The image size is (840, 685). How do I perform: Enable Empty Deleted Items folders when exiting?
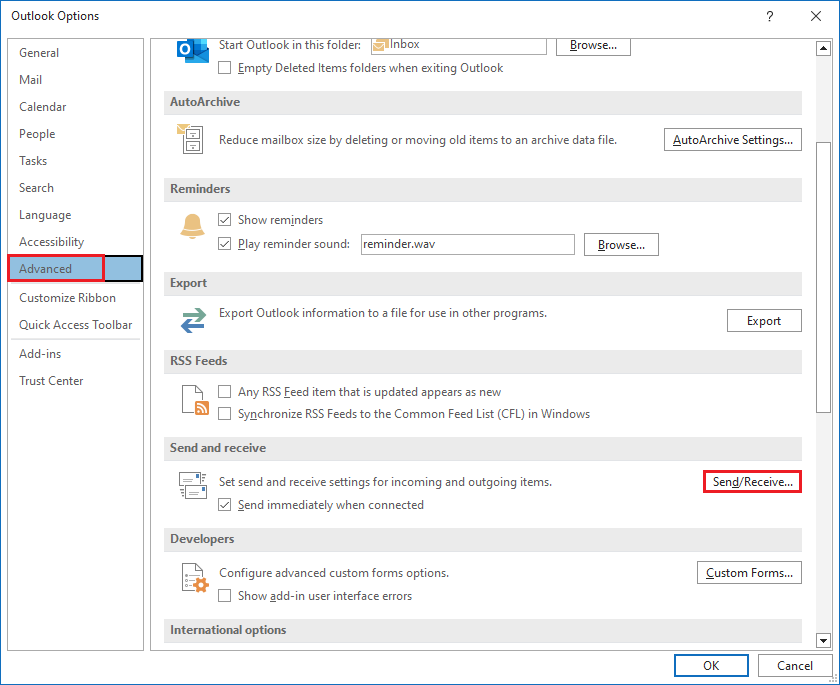(x=224, y=68)
